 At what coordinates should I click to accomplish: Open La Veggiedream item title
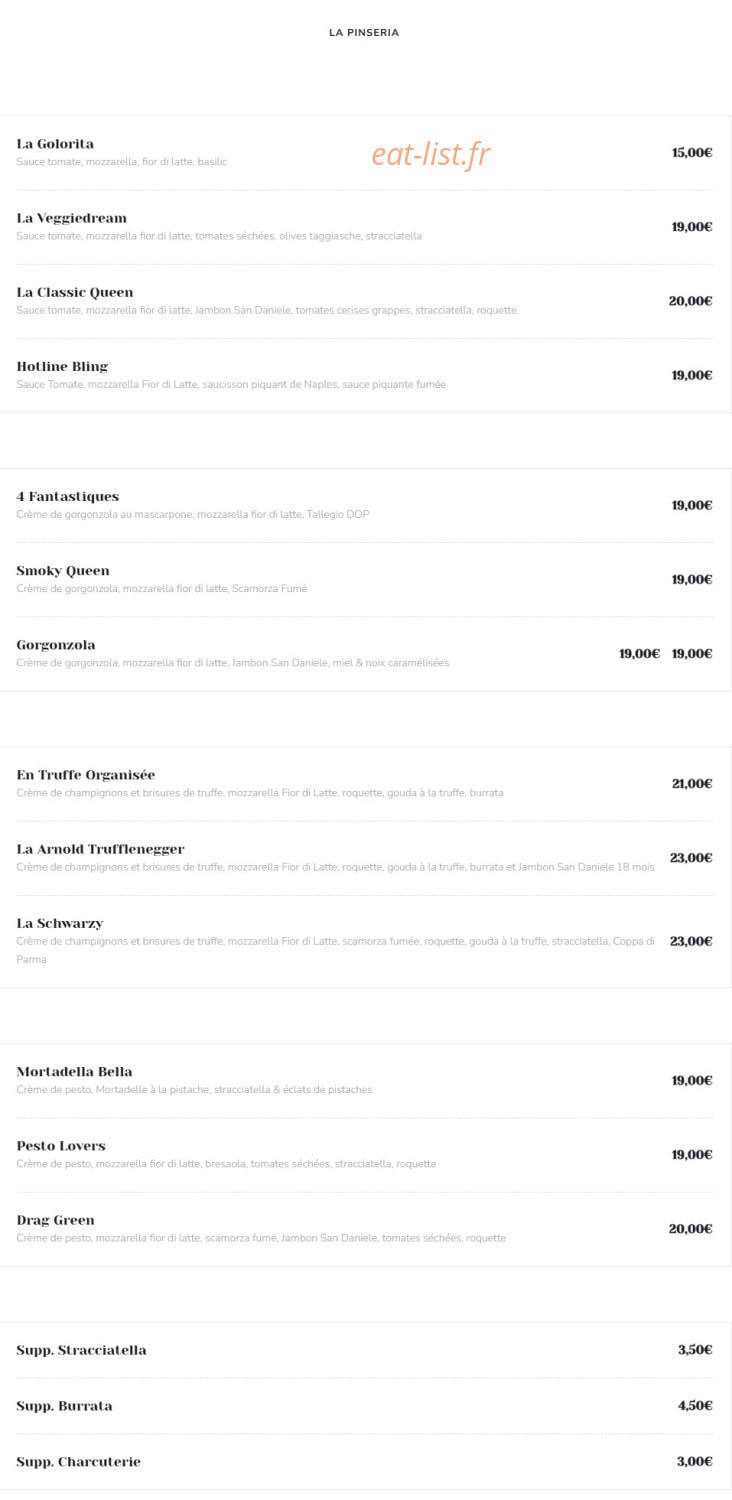pos(71,218)
